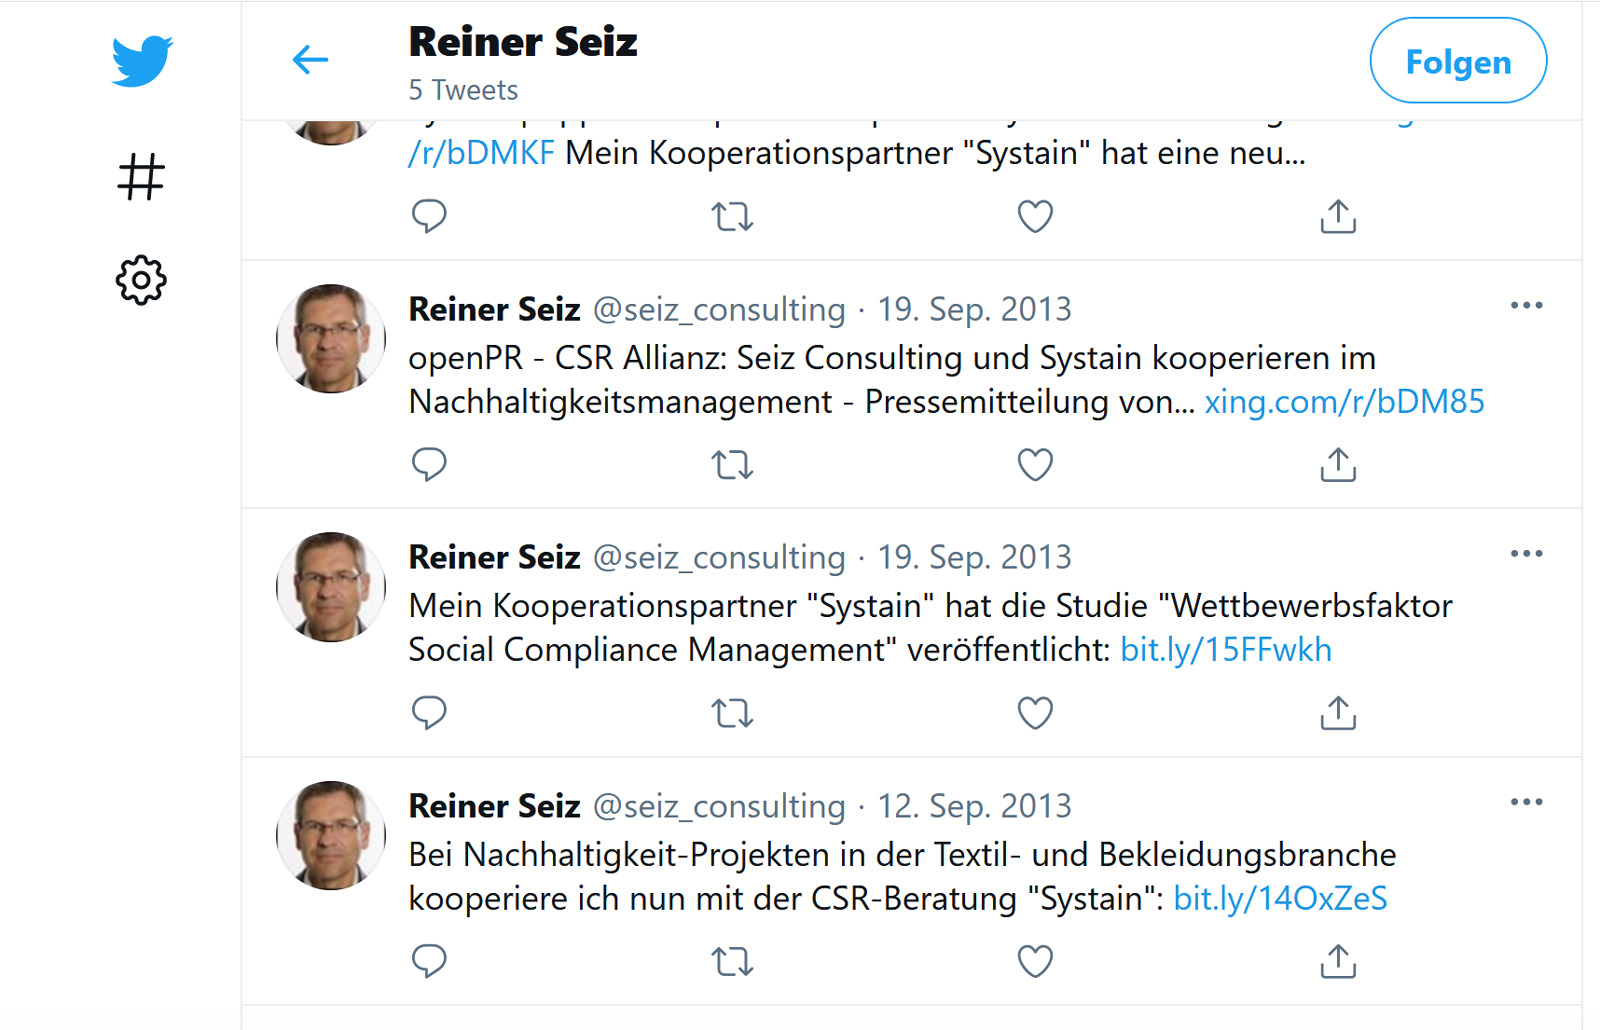
Task: Click the Twitter bird logo
Action: (x=141, y=60)
